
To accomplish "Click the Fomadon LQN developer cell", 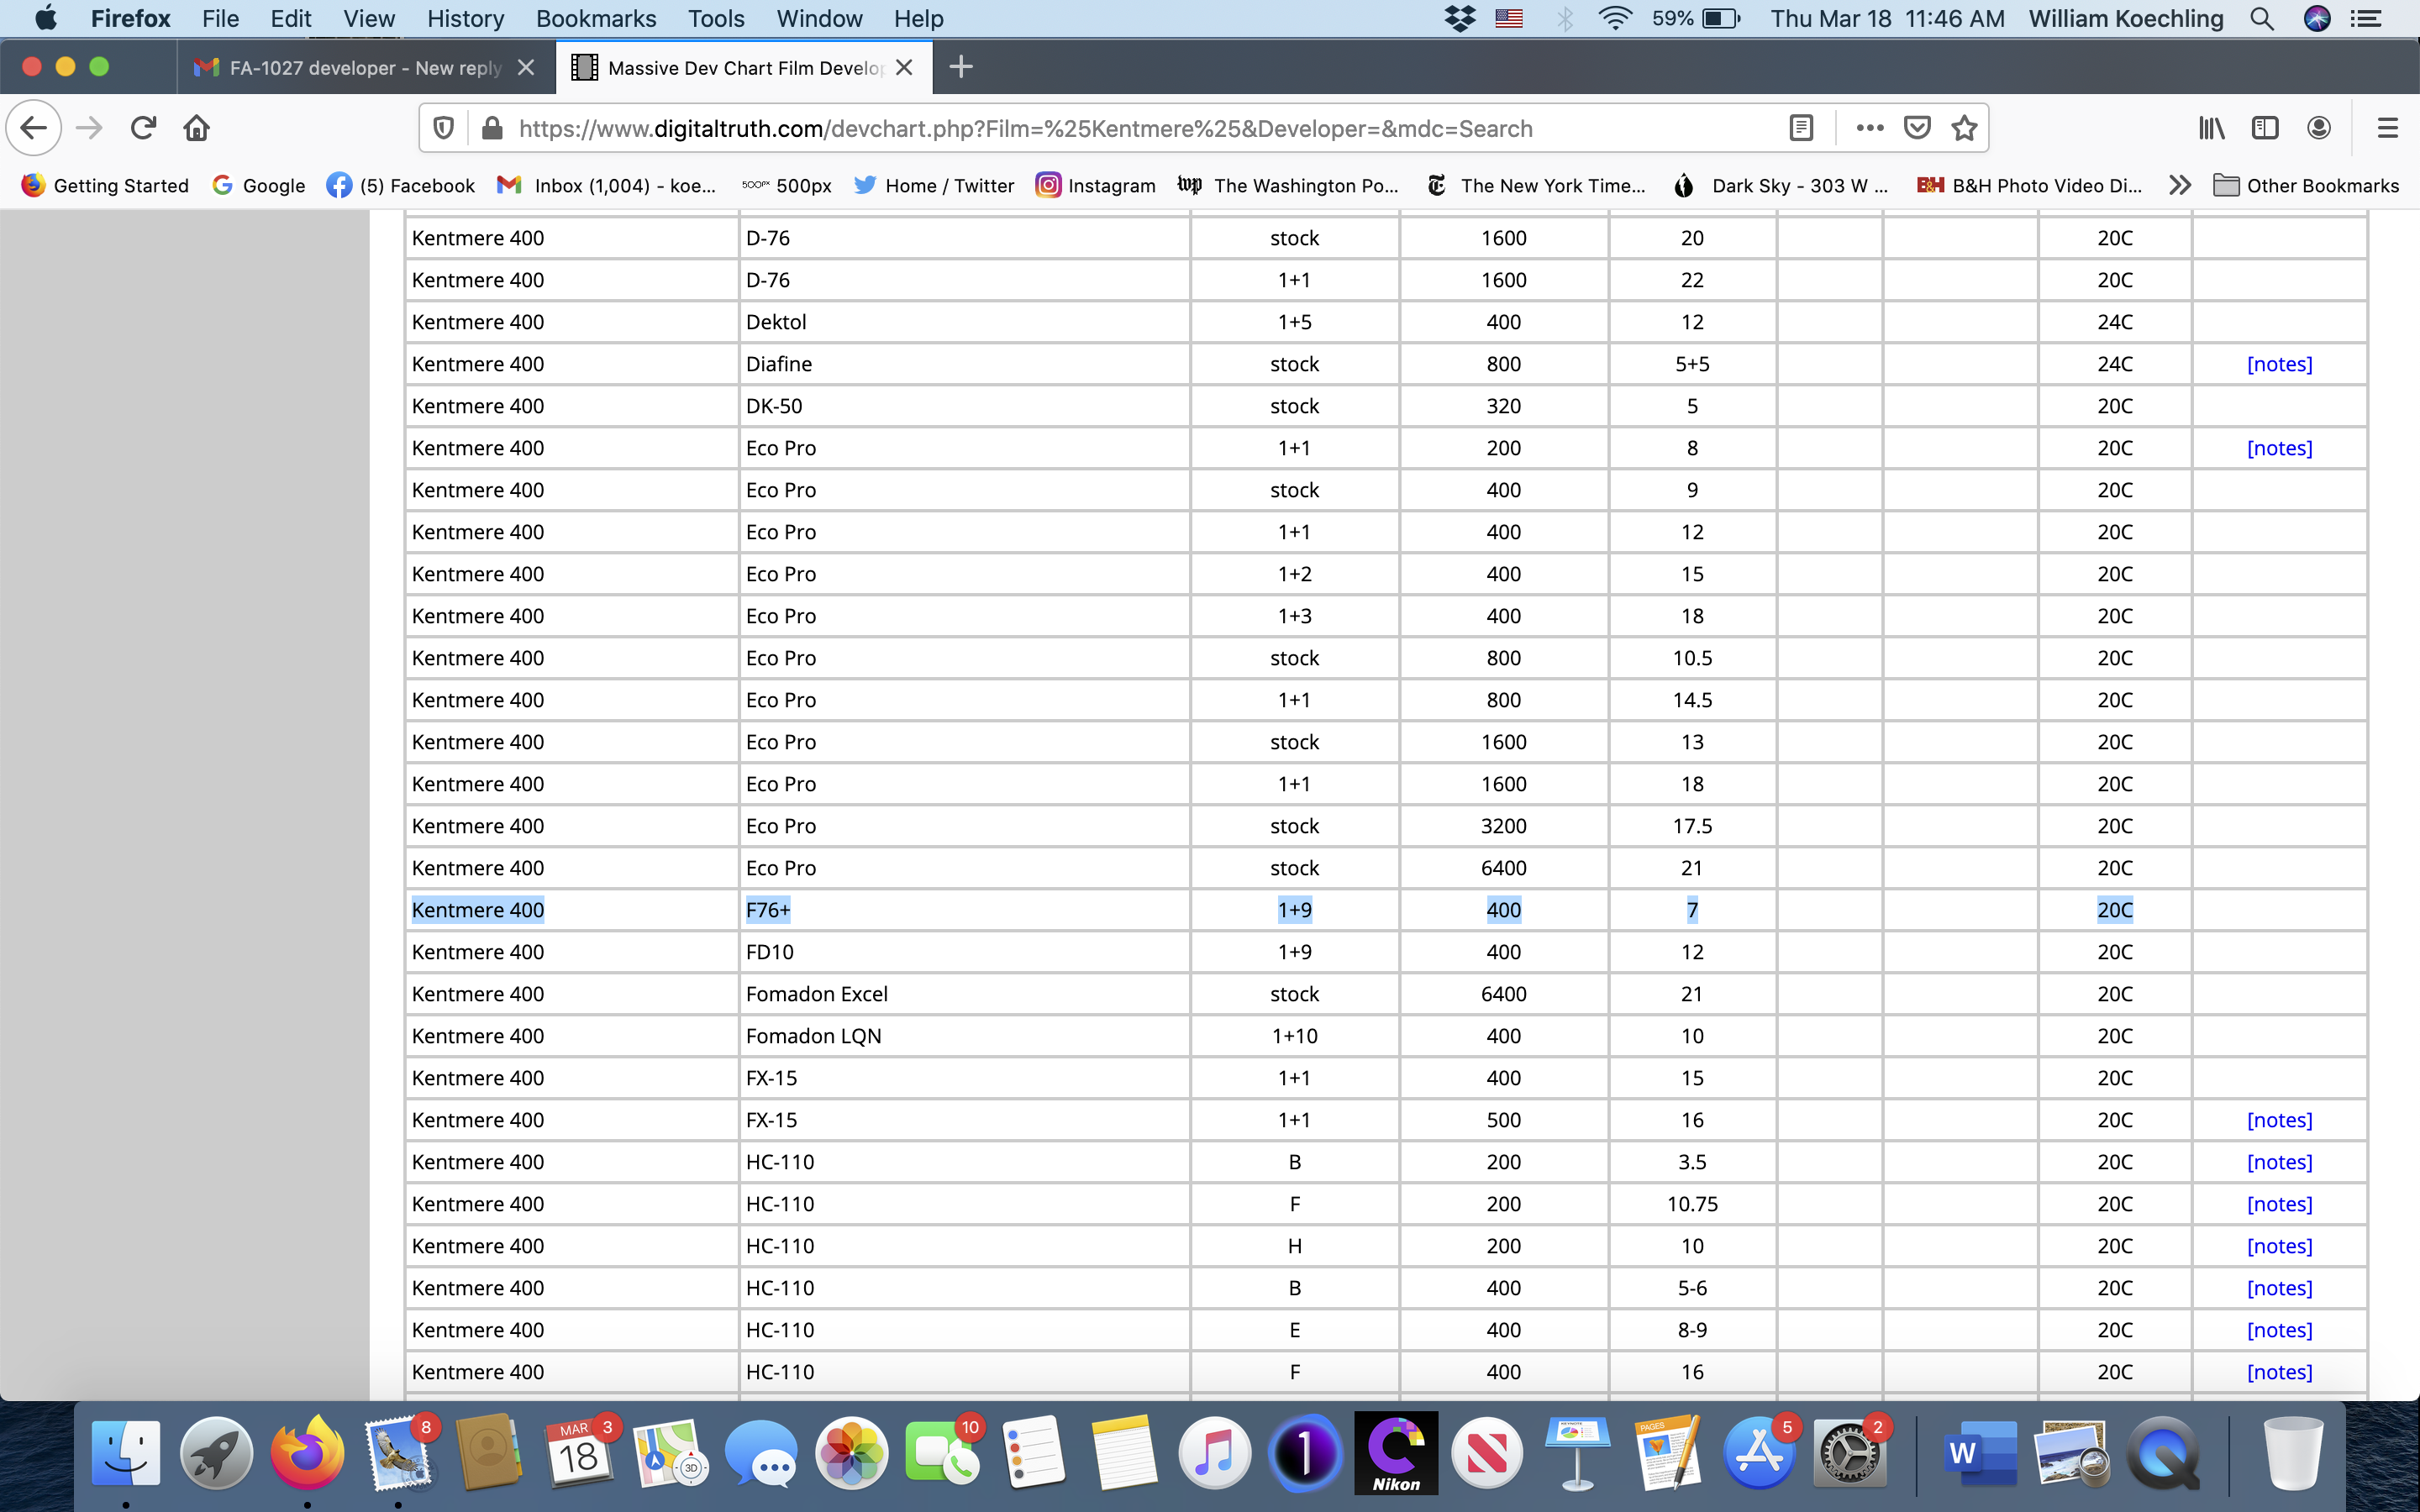I will pyautogui.click(x=964, y=1036).
